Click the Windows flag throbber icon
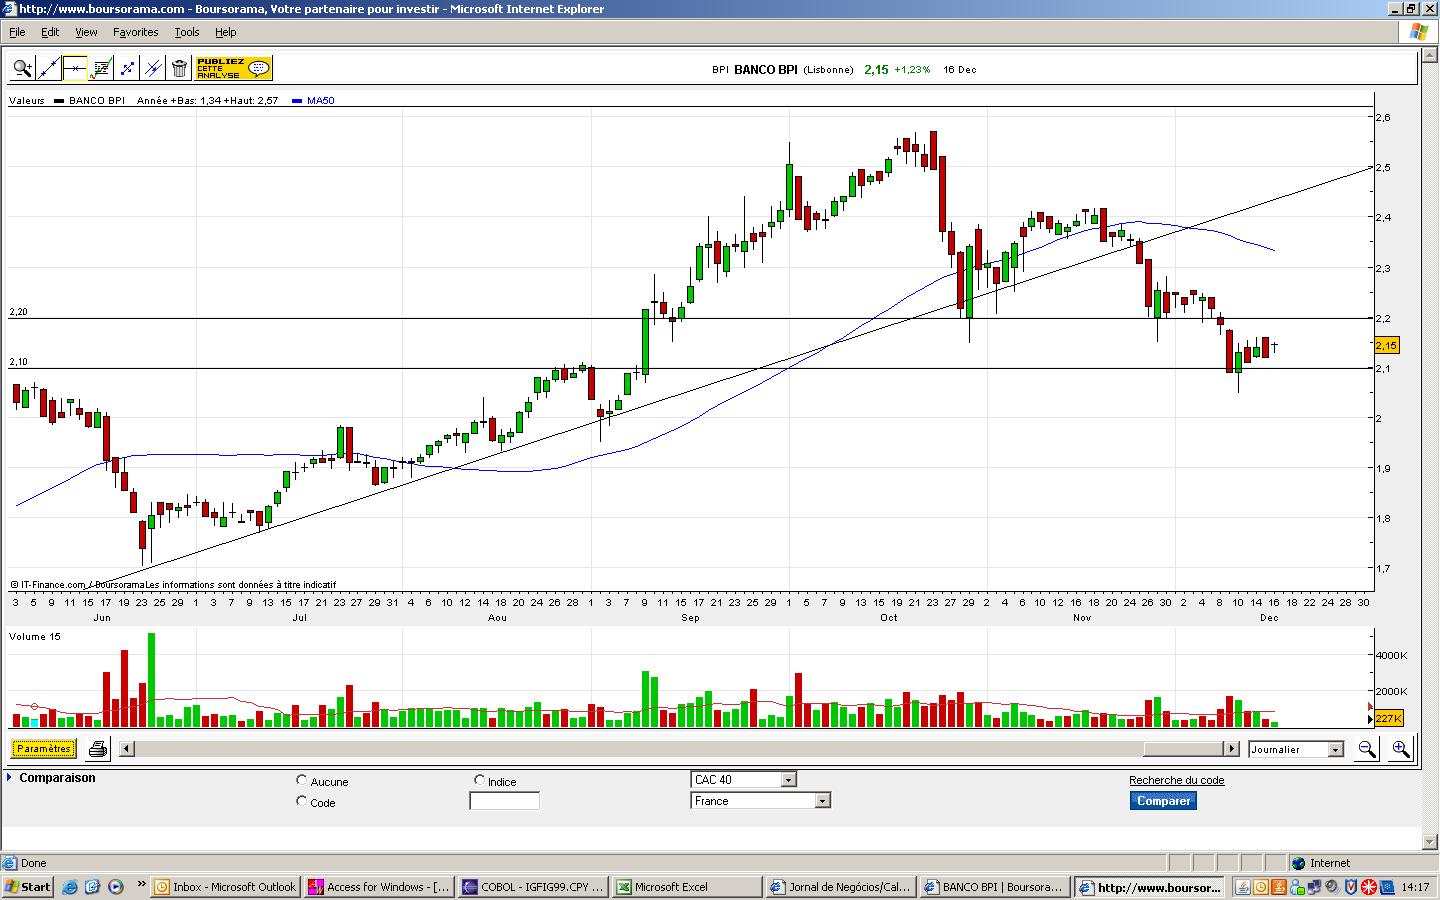Viewport: 1440px width, 900px height. pos(1418,31)
